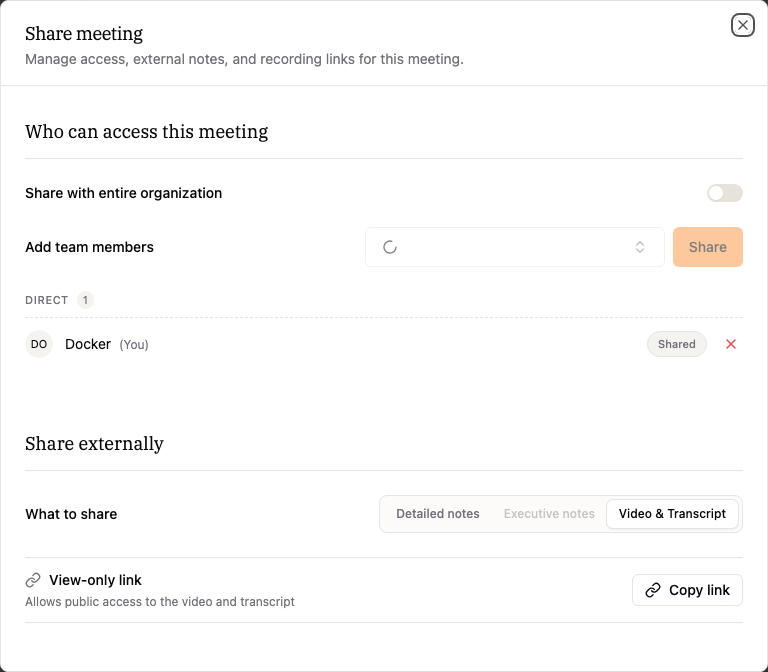Click the 'Share externally' heading
The height and width of the screenshot is (672, 768).
tap(95, 444)
